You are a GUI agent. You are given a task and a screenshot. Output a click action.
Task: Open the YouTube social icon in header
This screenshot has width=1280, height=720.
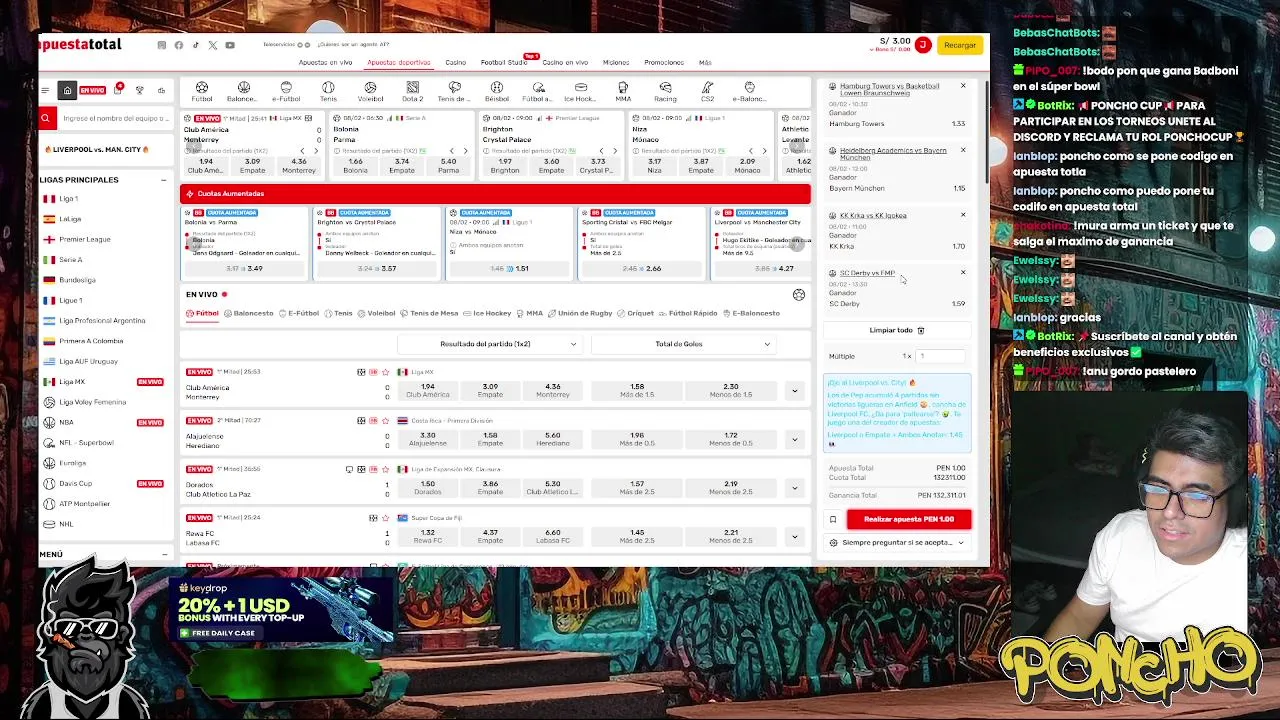pos(230,45)
